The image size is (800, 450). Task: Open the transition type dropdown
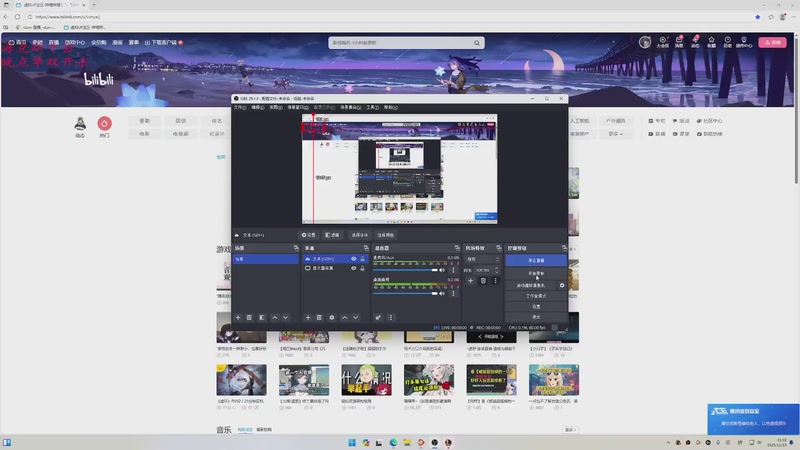(483, 259)
